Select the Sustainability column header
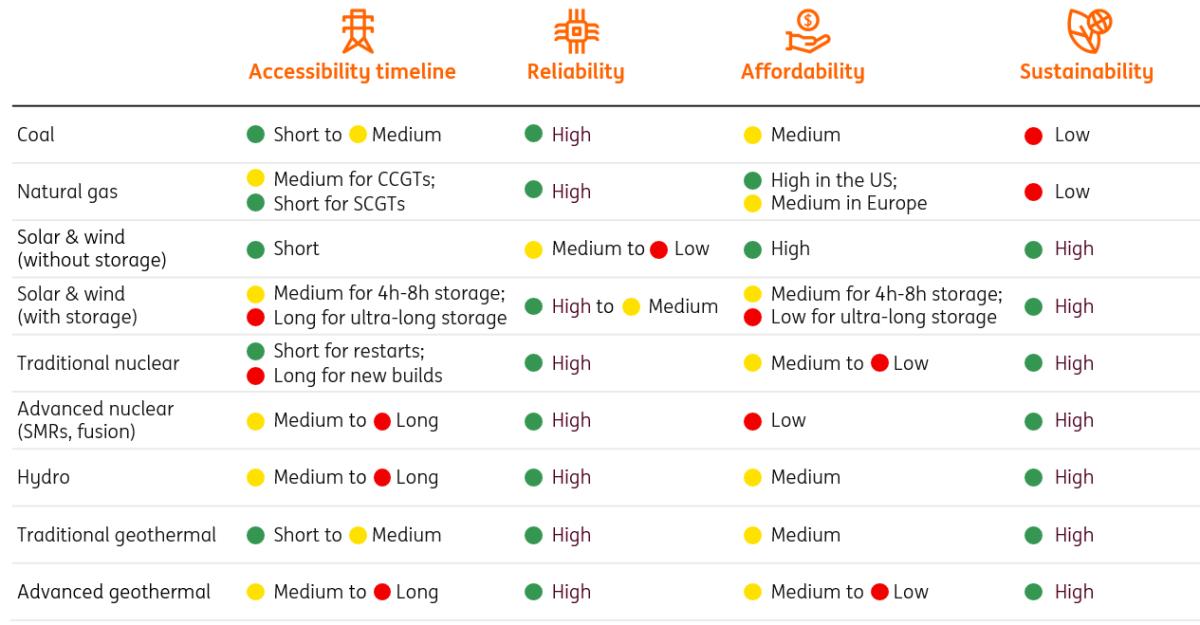Viewport: 1200px width, 625px height. 1086,72
